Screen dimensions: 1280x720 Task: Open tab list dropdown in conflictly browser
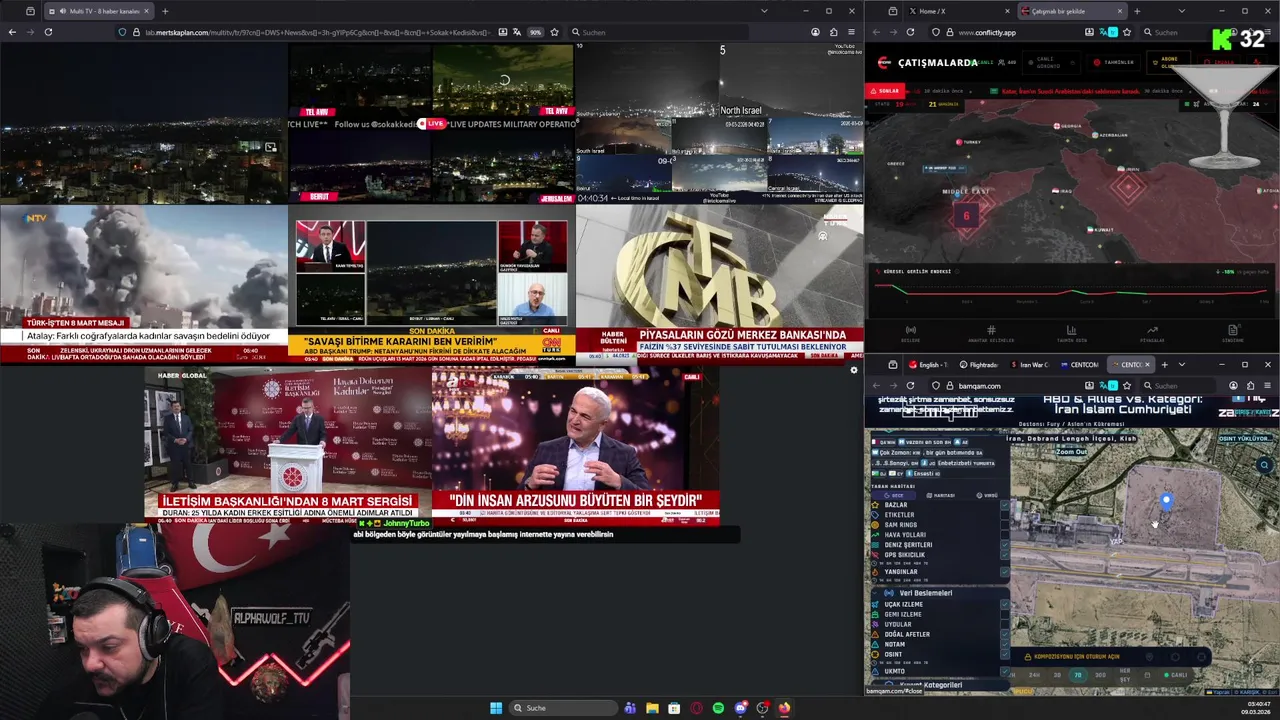coord(1181,11)
